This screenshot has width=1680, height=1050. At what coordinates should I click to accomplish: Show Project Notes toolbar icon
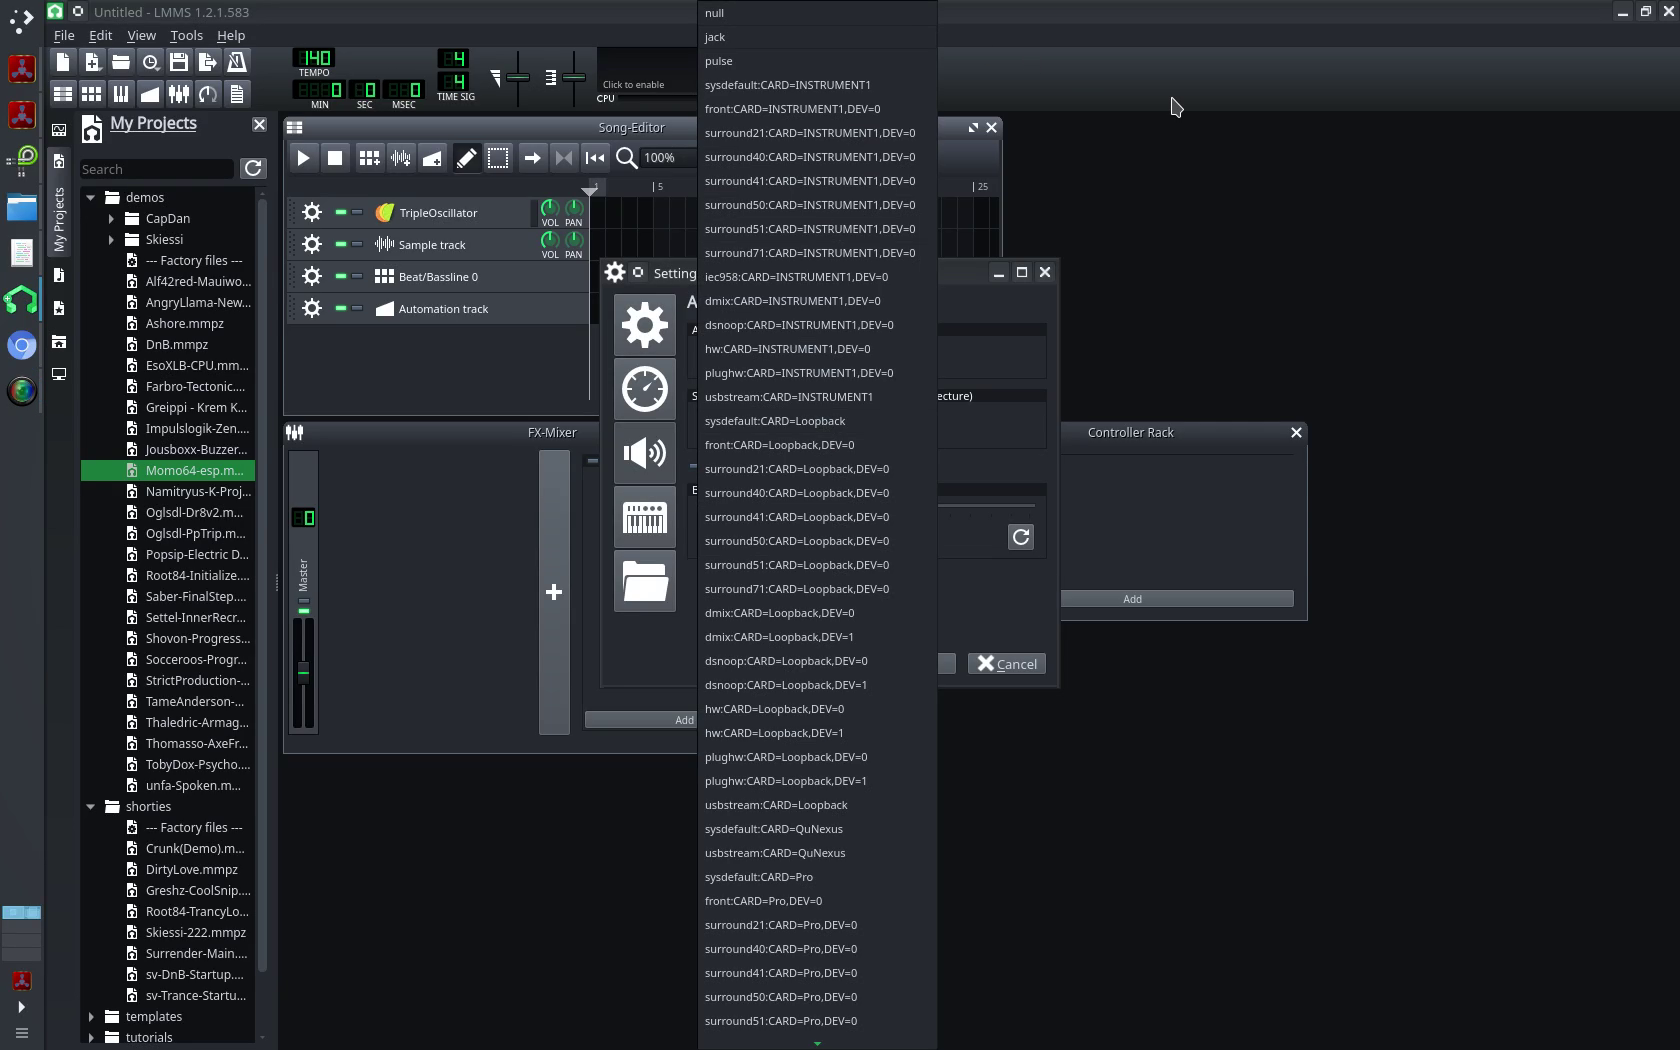pyautogui.click(x=237, y=94)
